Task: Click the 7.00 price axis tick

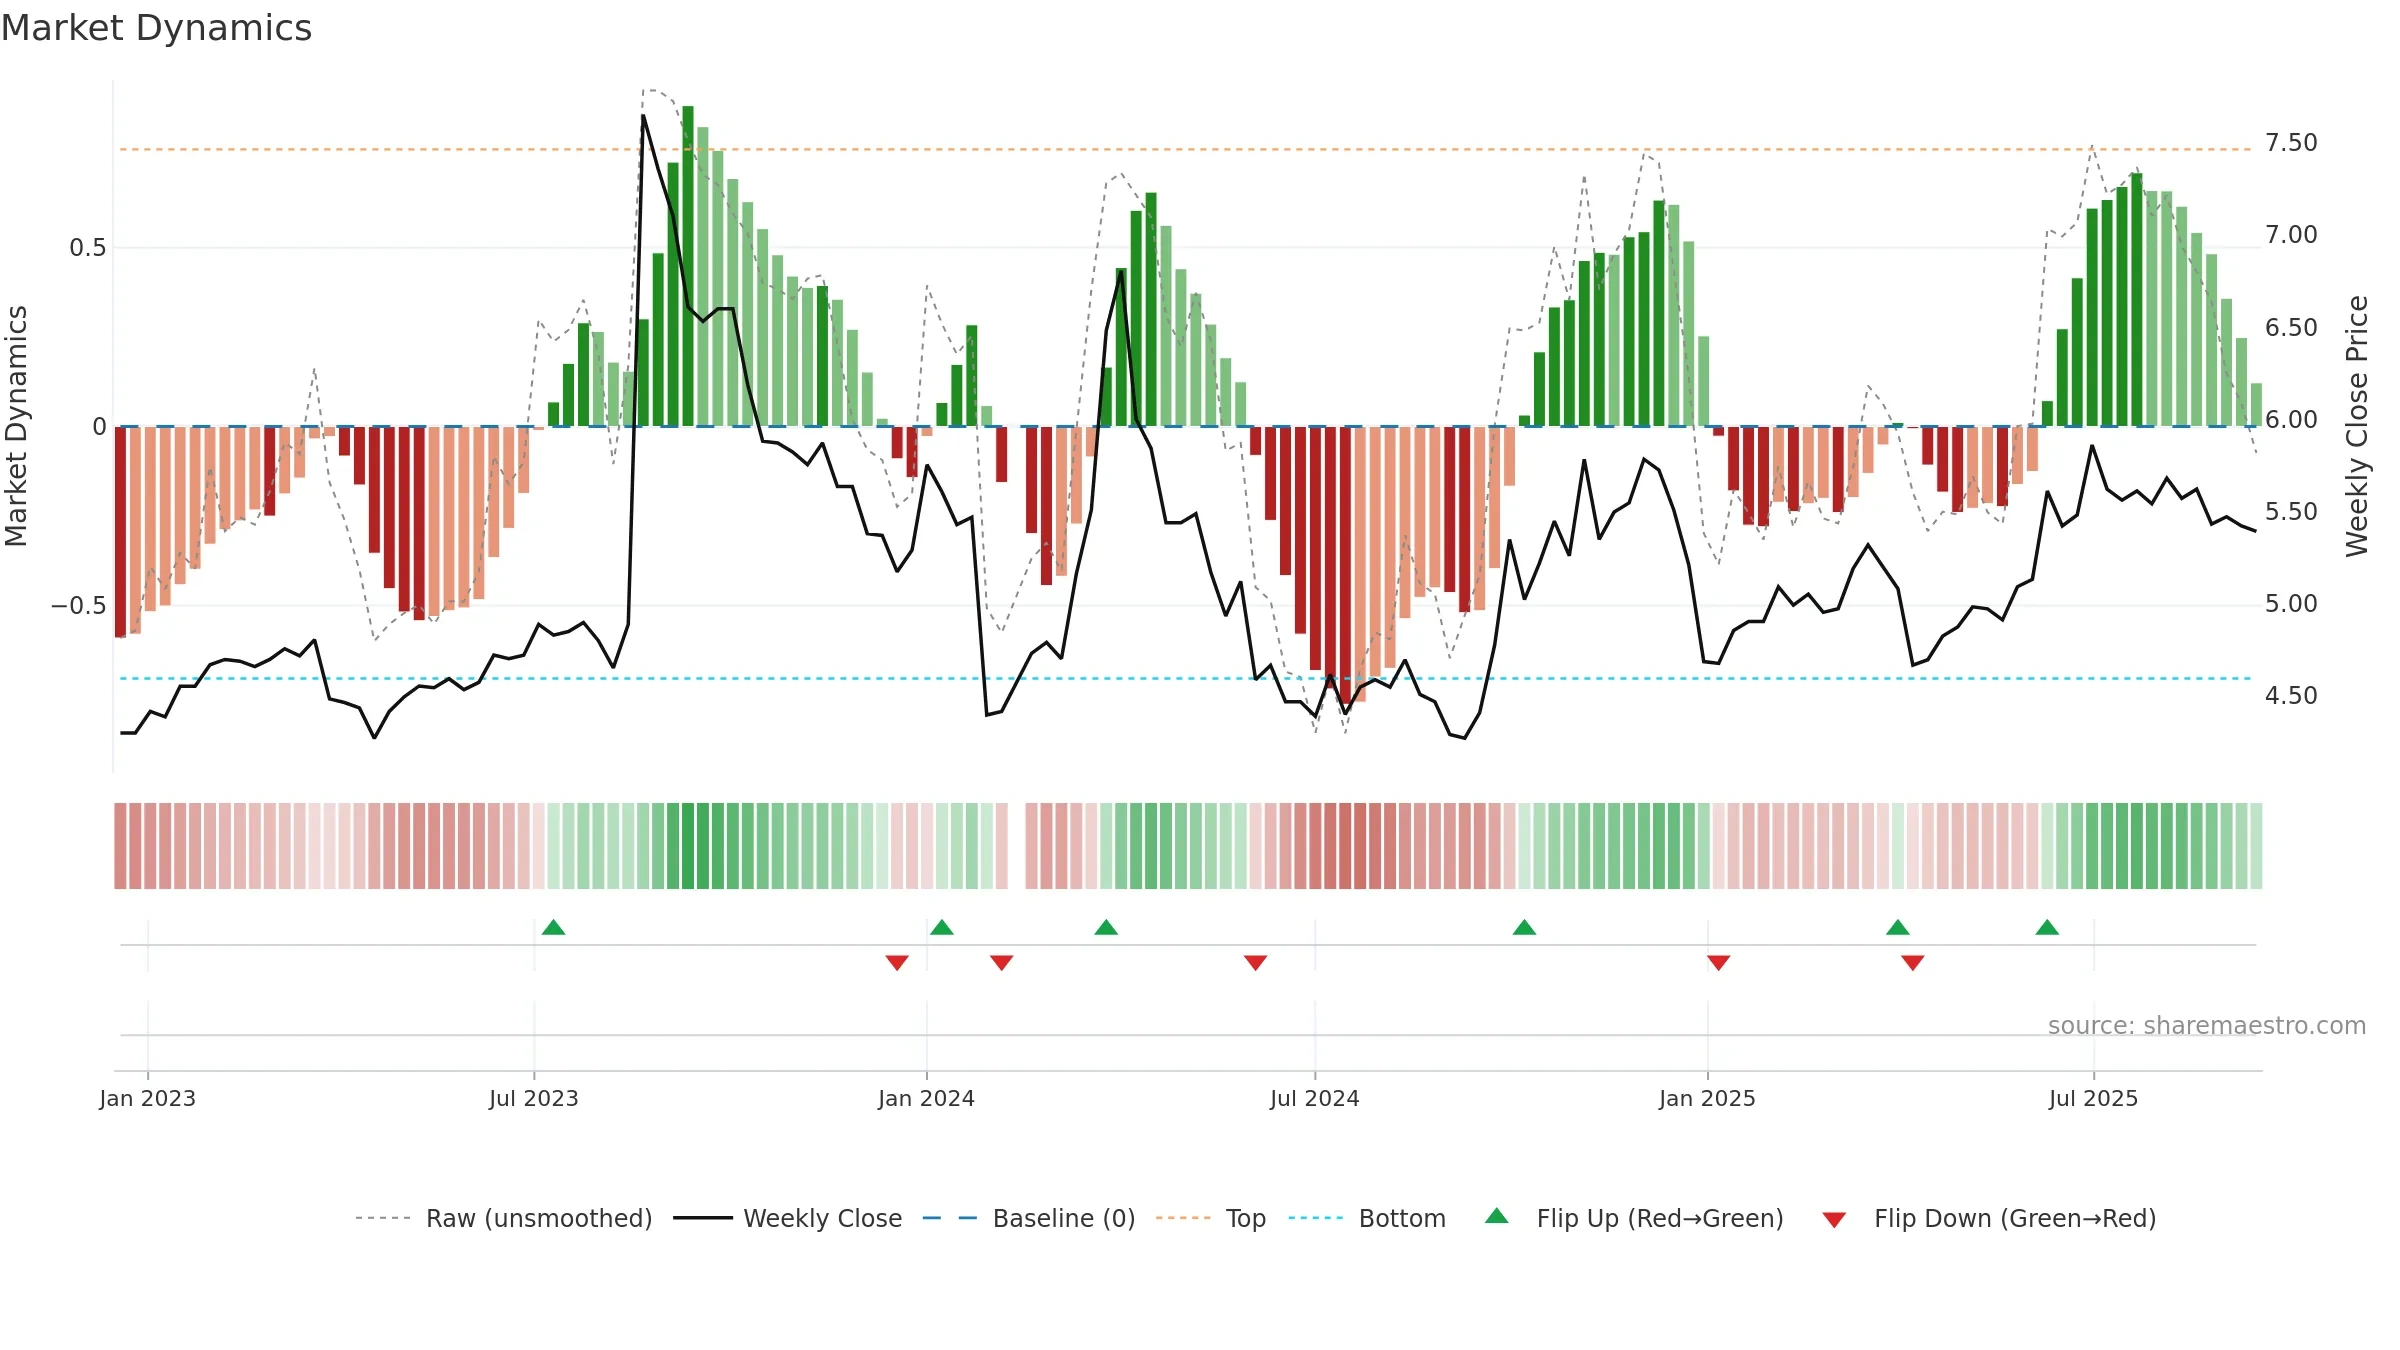Action: 2291,235
